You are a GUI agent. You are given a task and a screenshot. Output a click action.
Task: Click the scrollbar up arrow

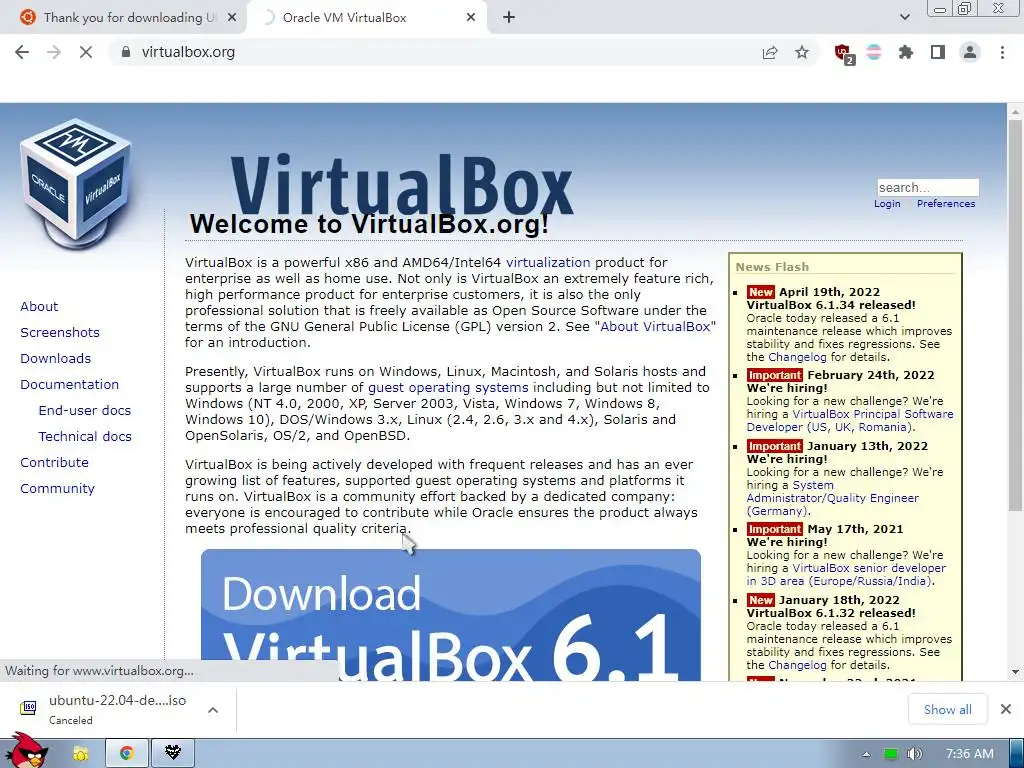[x=1015, y=112]
